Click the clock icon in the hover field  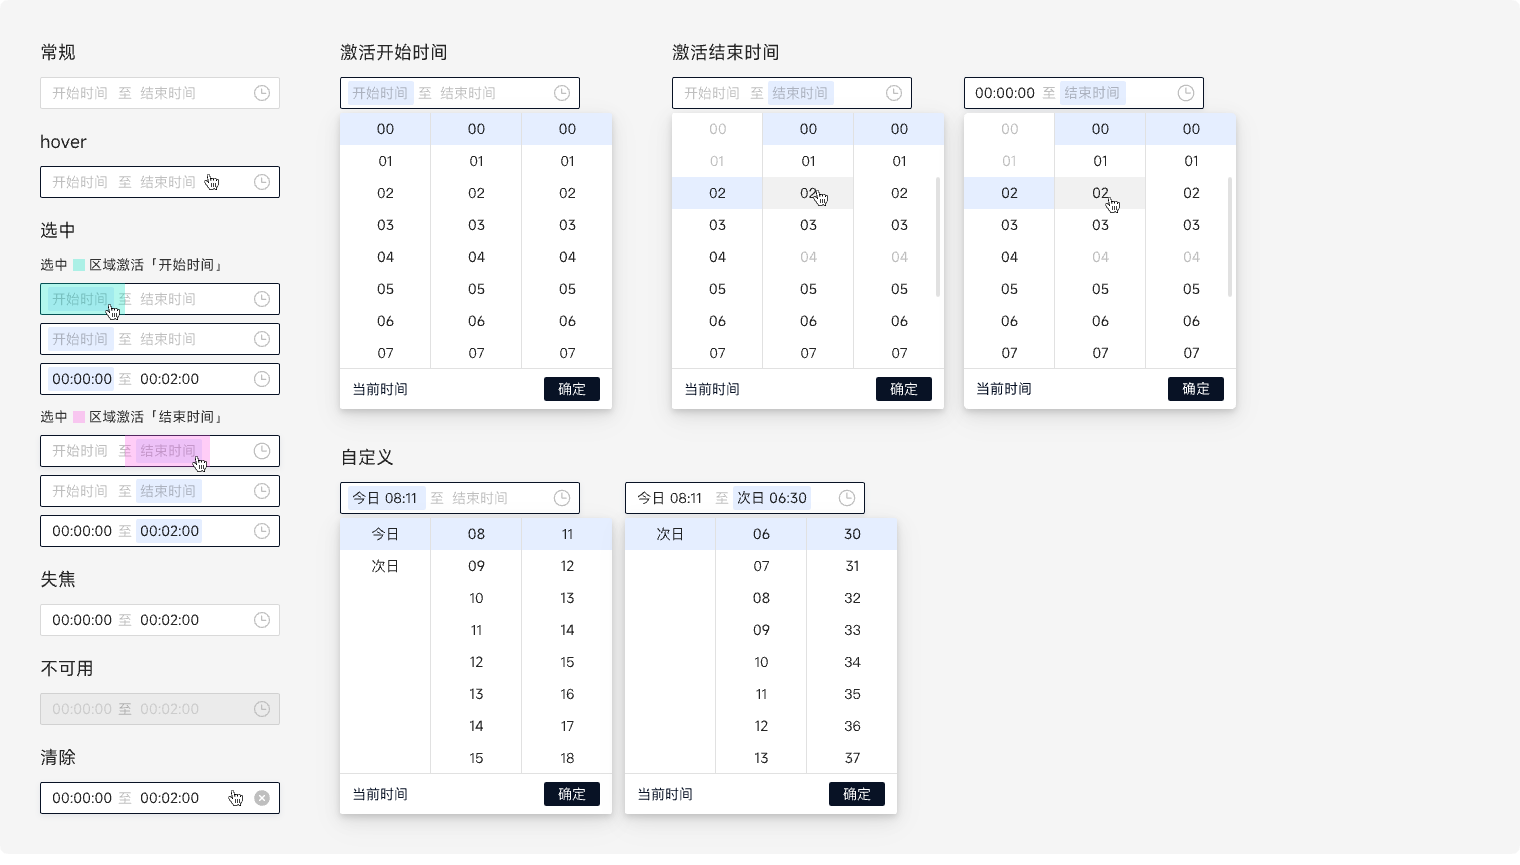click(262, 182)
